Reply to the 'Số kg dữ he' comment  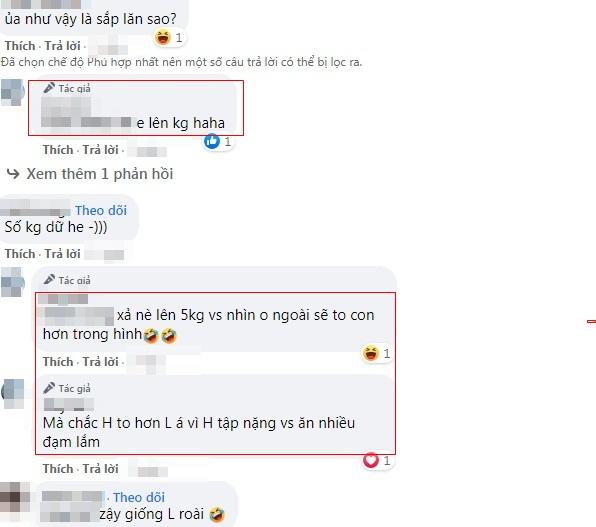click(x=62, y=254)
